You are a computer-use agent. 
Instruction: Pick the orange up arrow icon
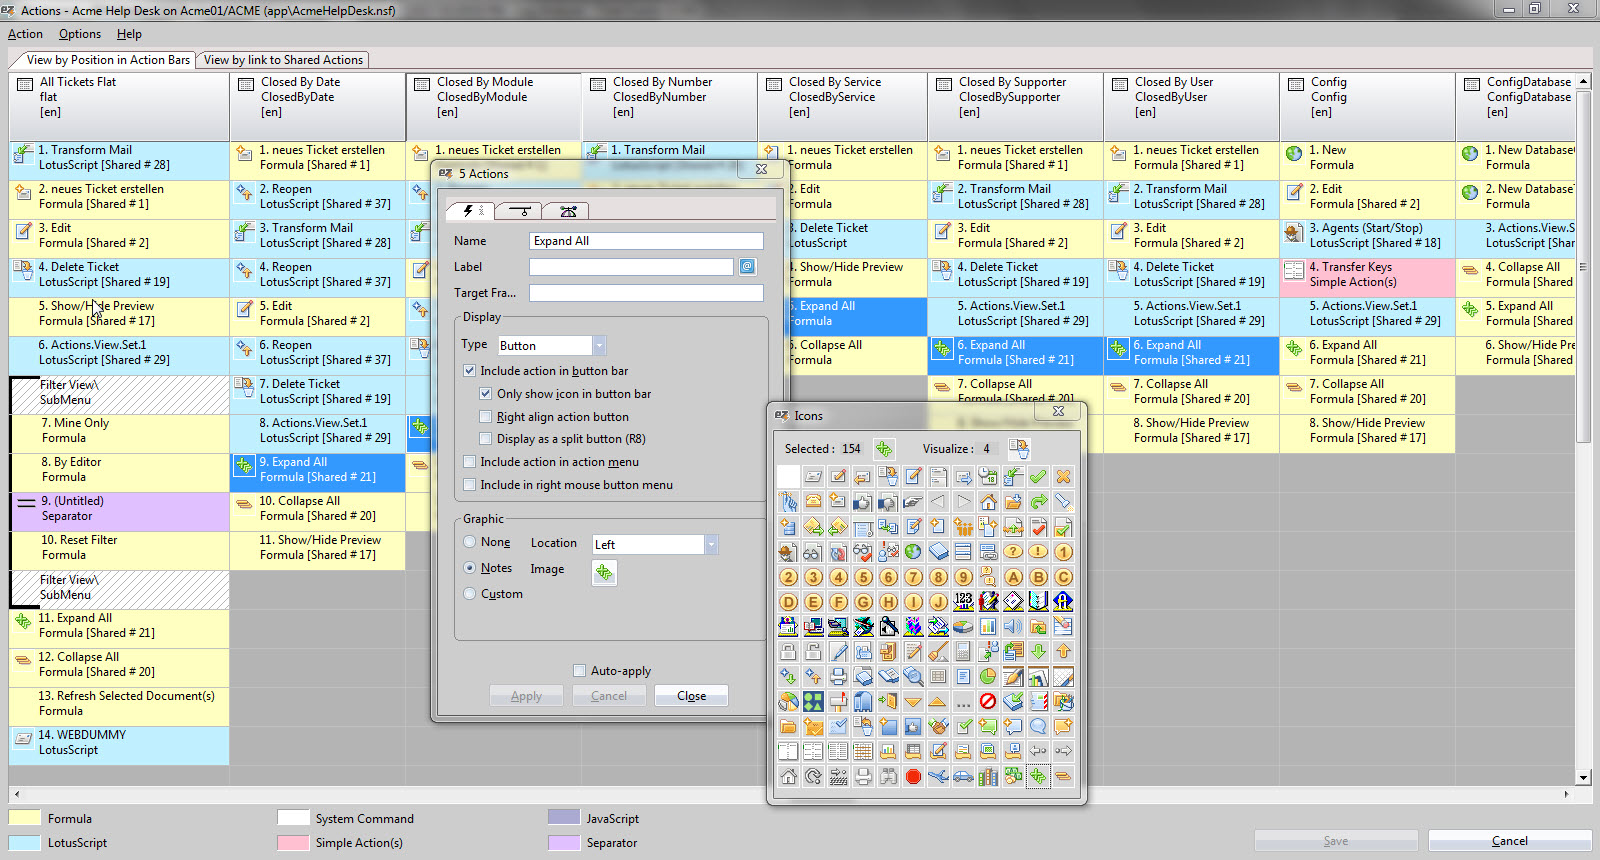(1064, 651)
